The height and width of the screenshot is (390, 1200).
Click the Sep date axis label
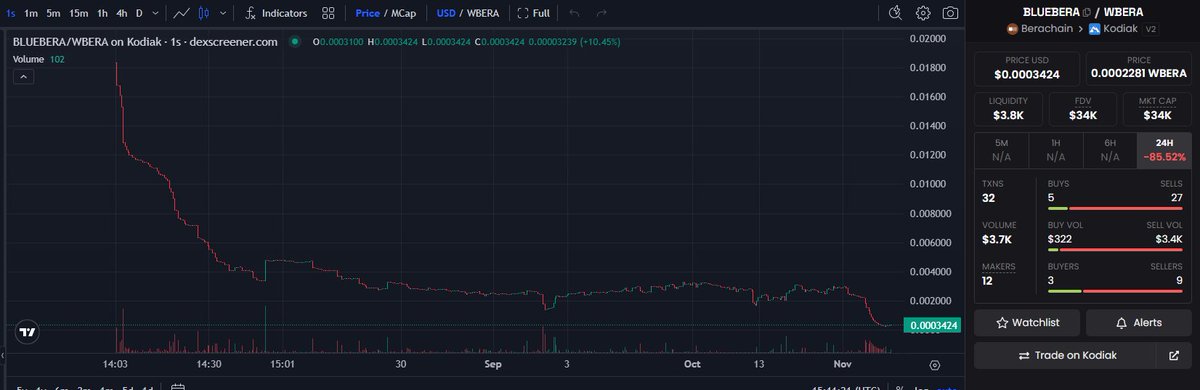[x=492, y=365]
